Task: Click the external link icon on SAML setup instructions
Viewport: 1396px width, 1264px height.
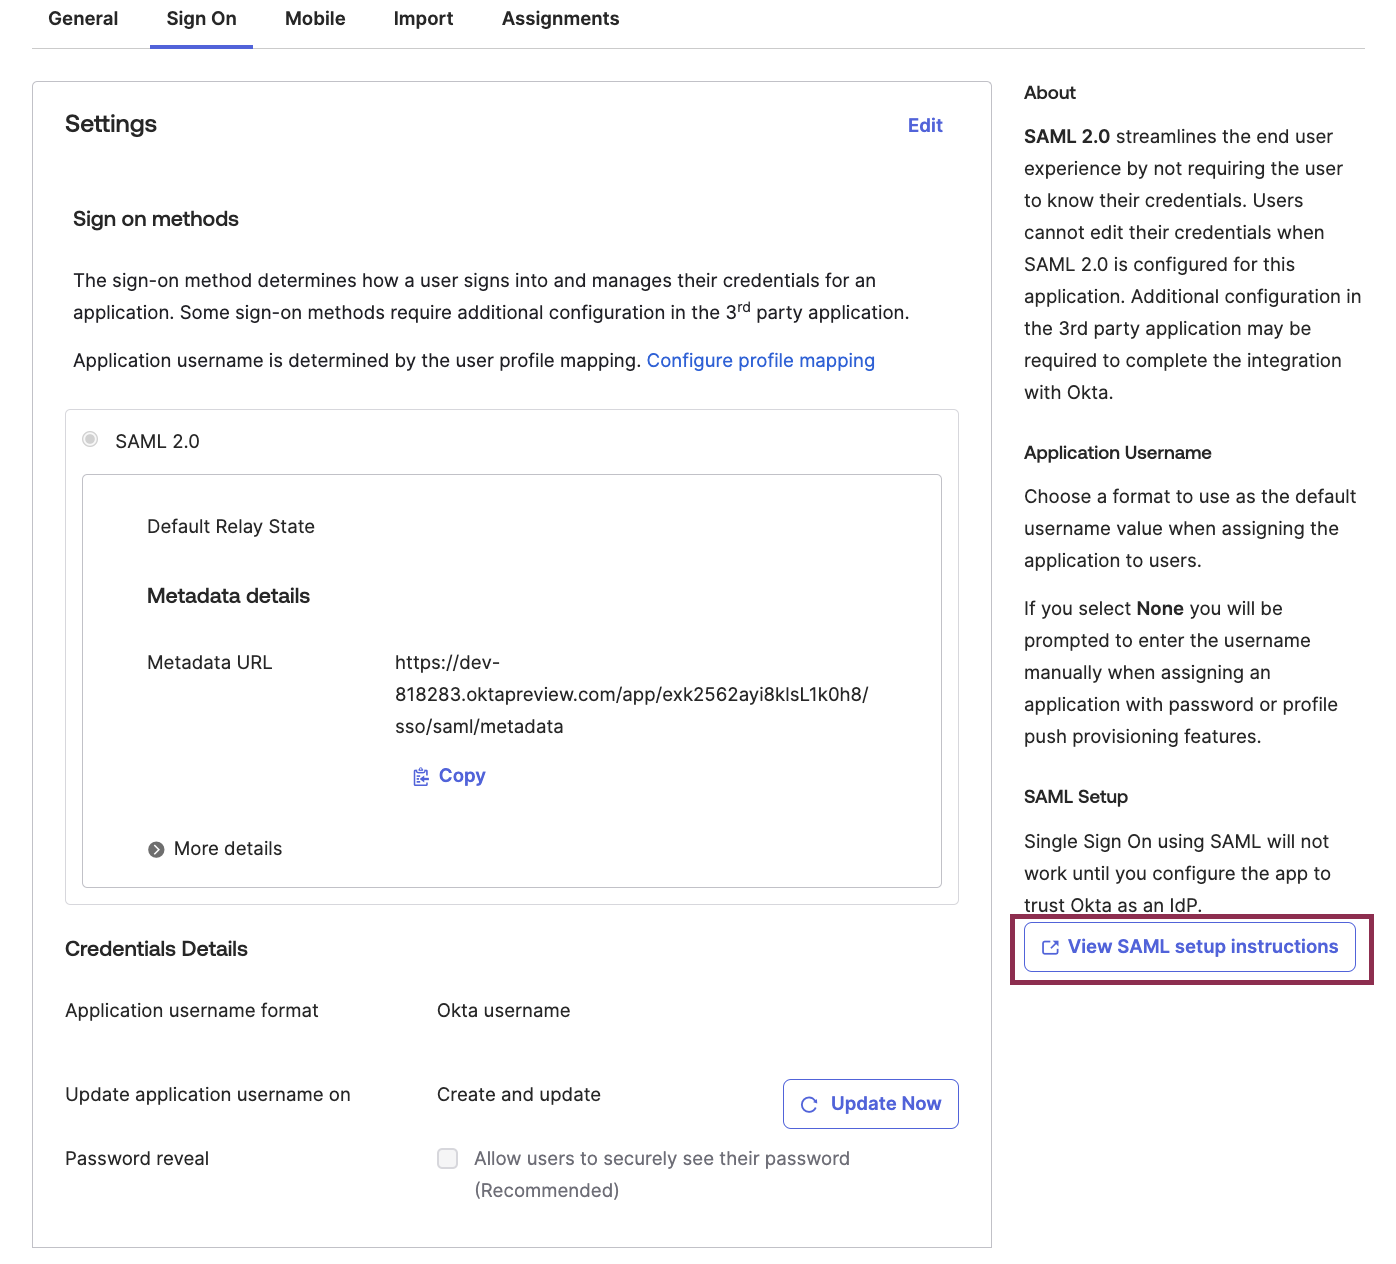Action: (x=1049, y=946)
